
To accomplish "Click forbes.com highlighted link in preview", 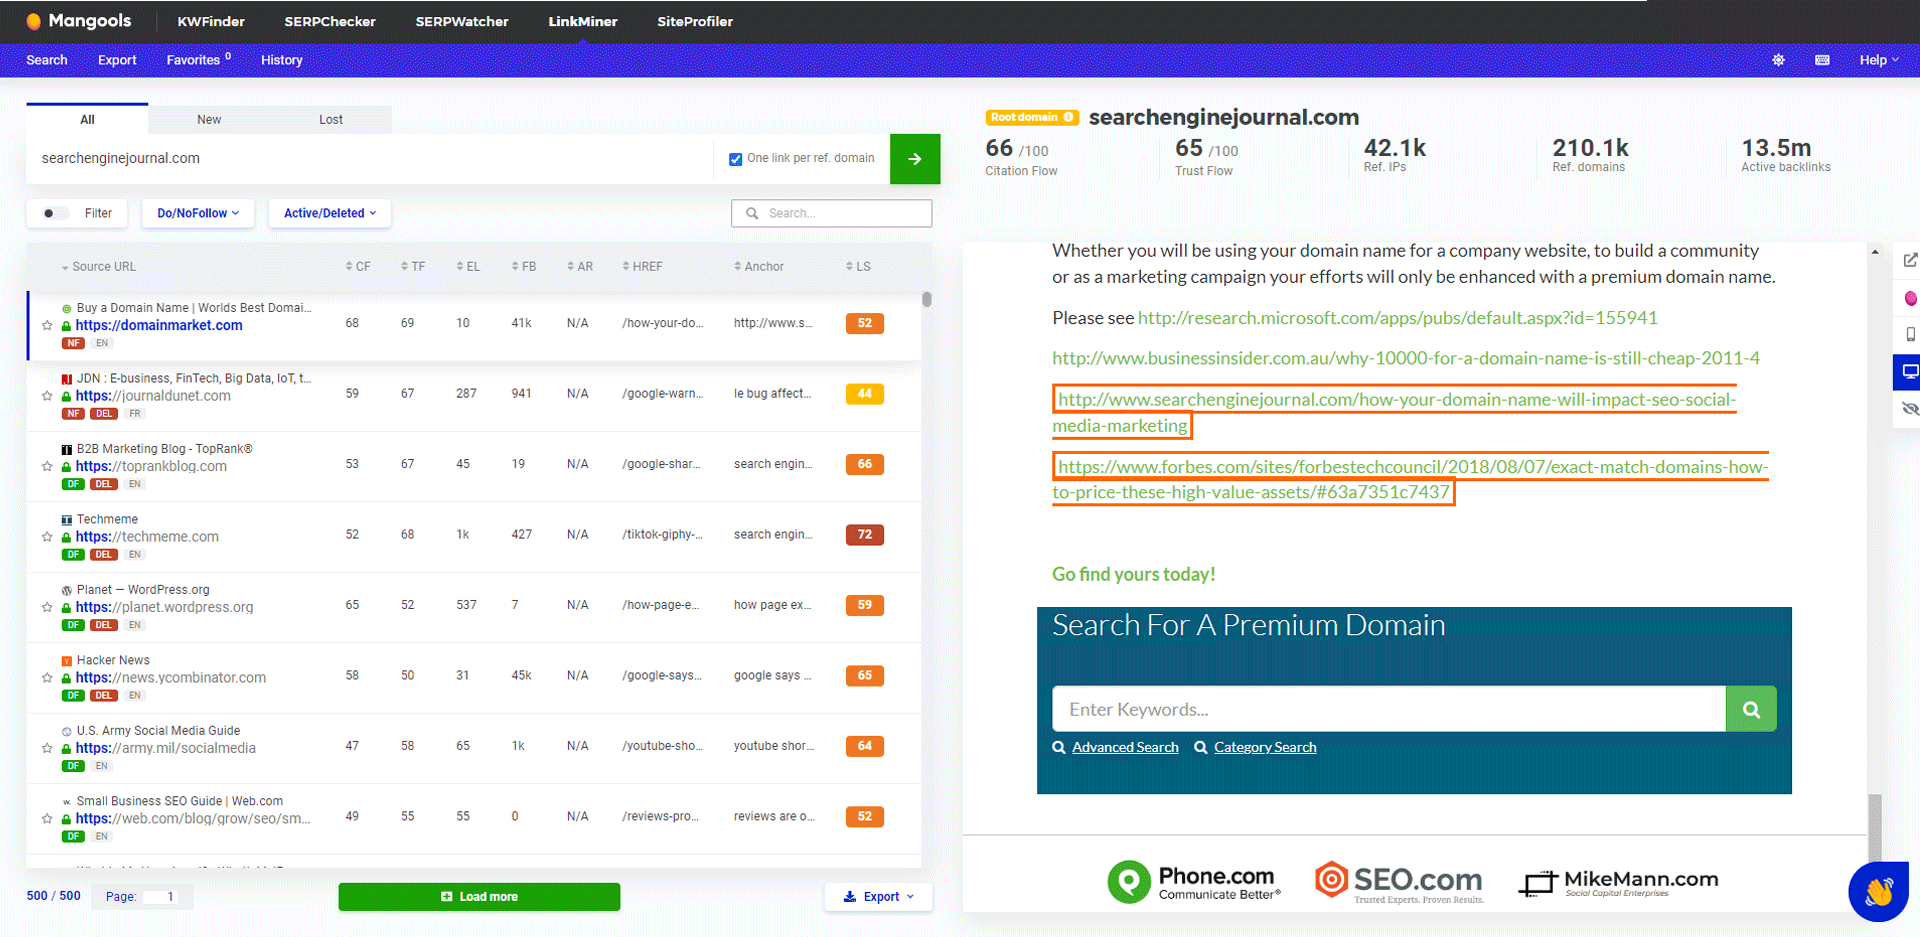I will (1410, 479).
